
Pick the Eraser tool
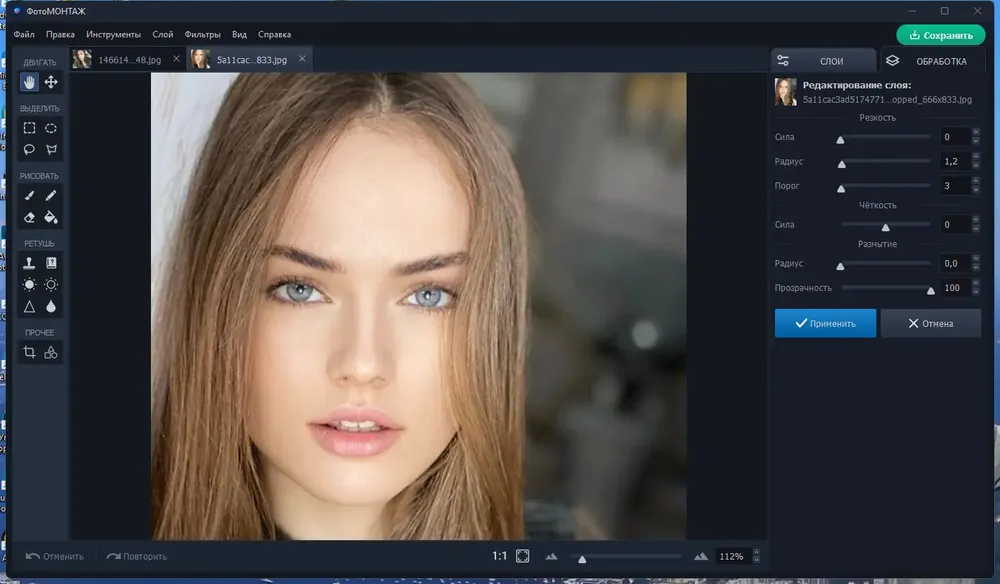click(x=29, y=217)
